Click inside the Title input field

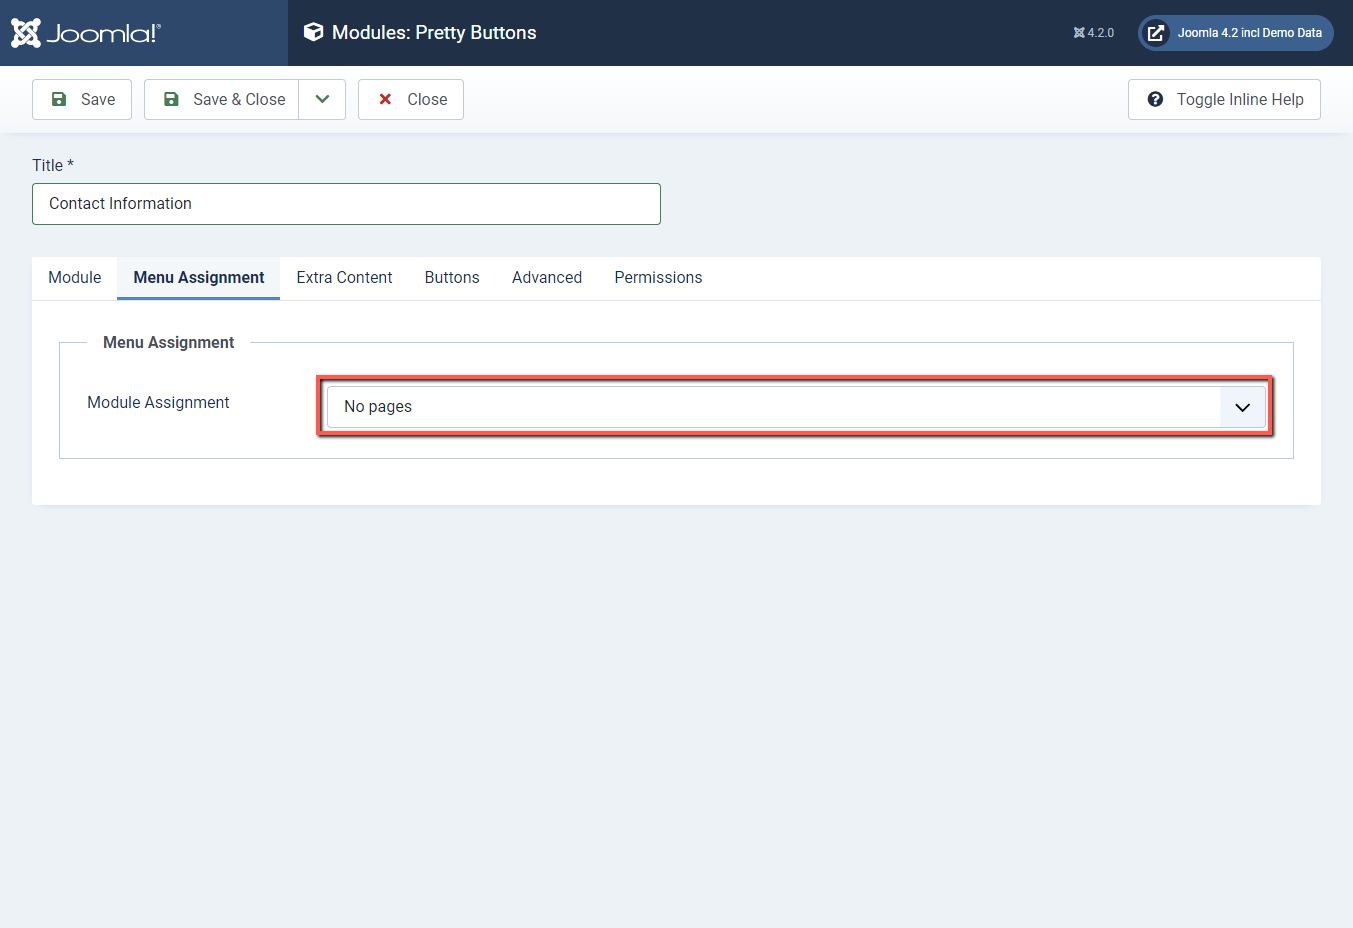346,204
